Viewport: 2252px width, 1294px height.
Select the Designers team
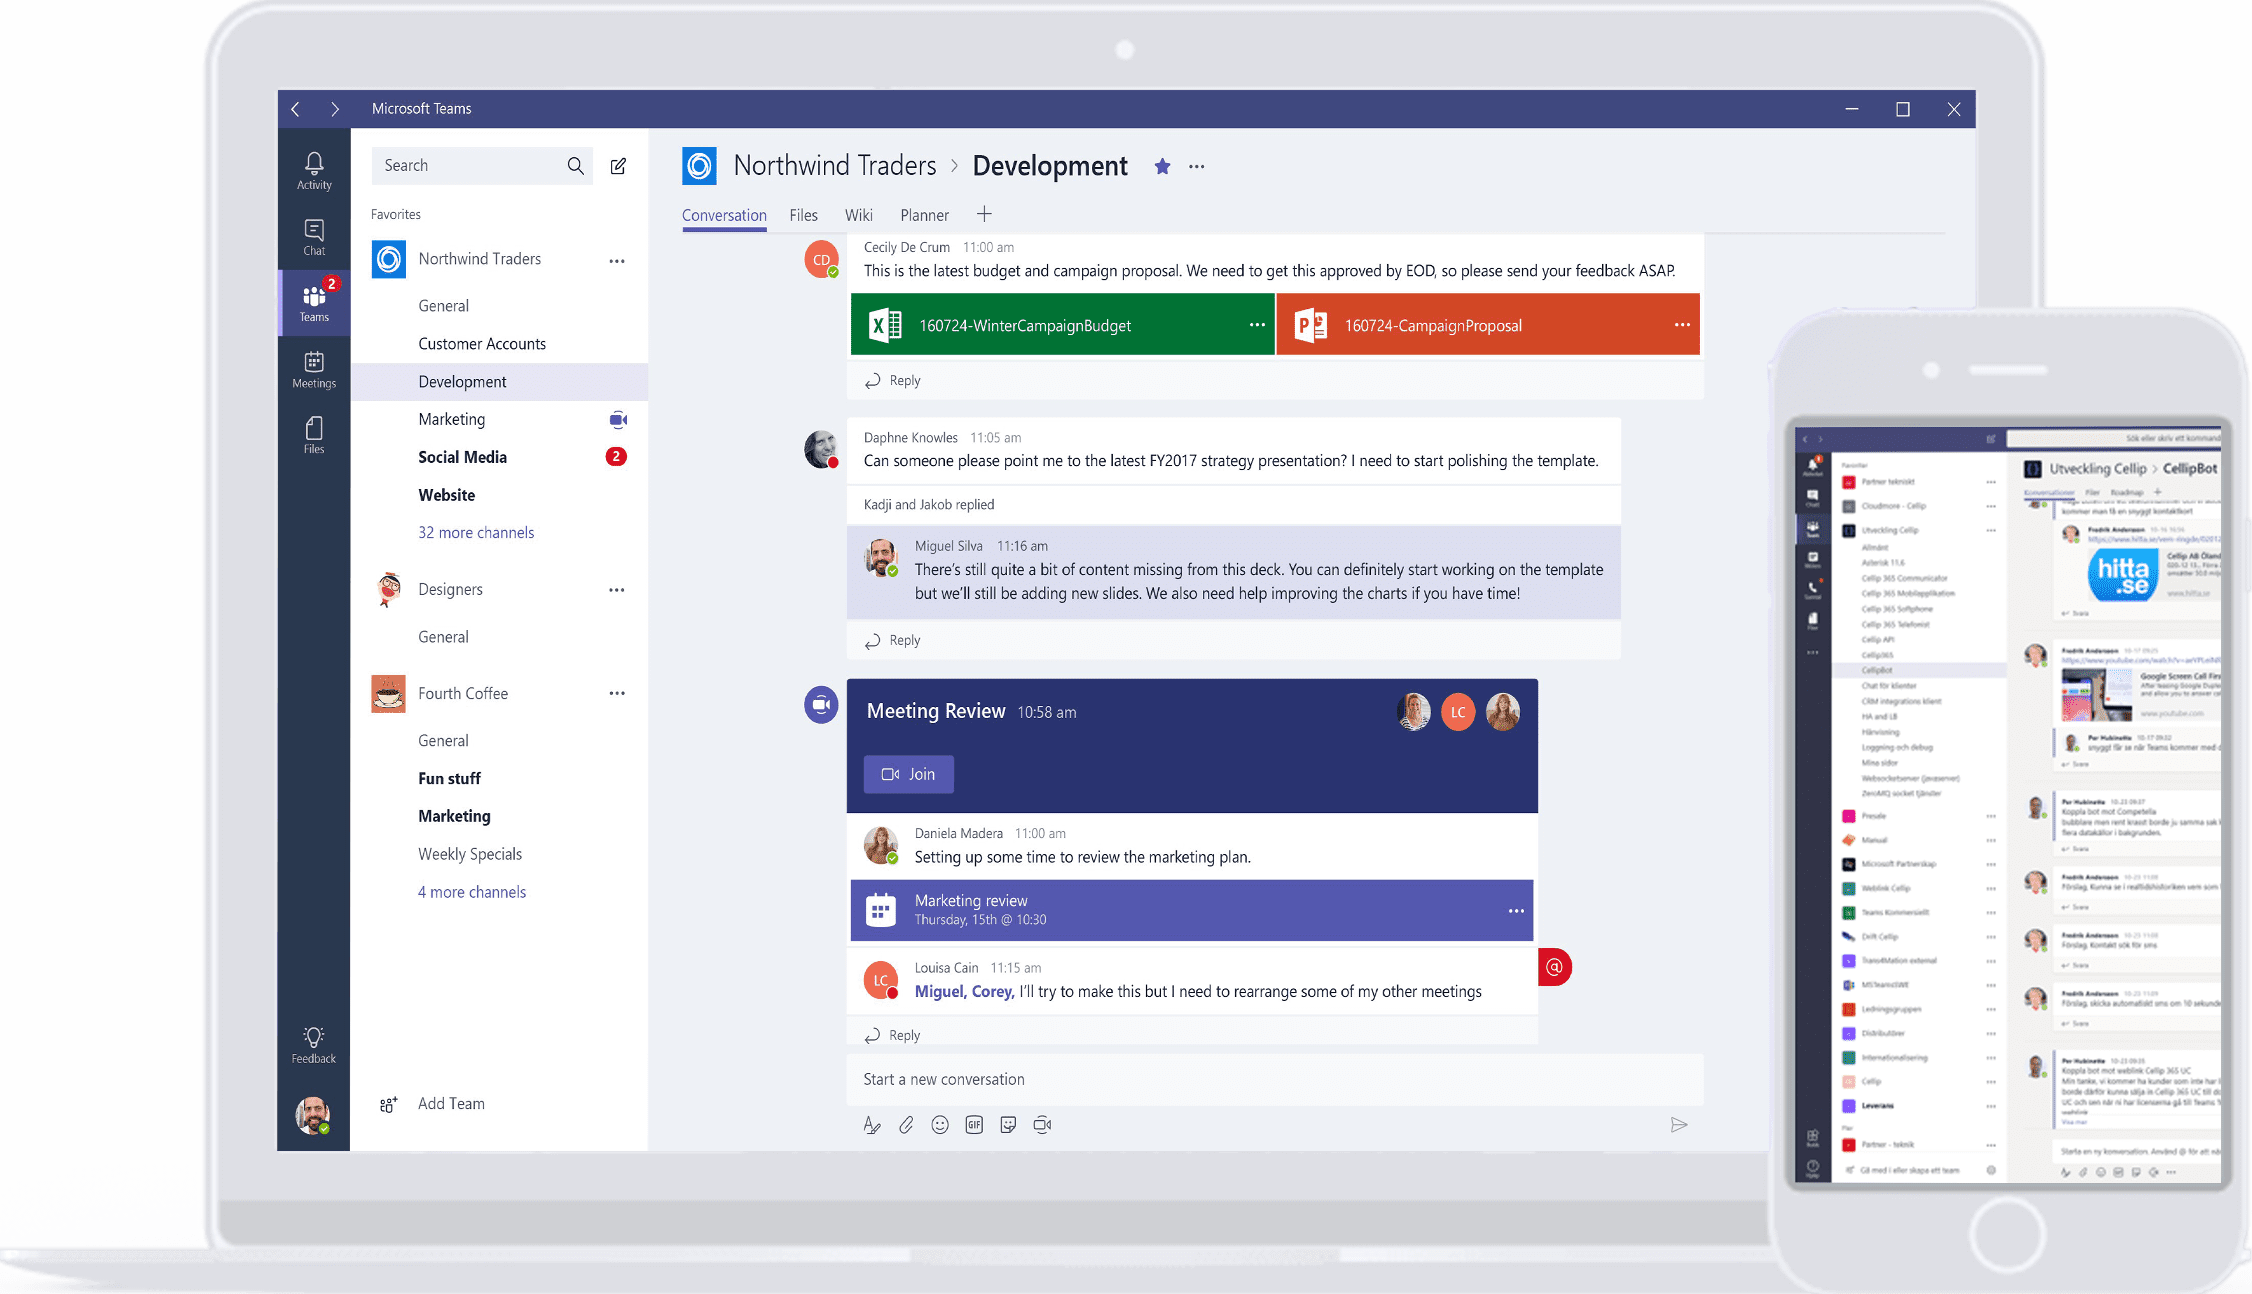[450, 590]
